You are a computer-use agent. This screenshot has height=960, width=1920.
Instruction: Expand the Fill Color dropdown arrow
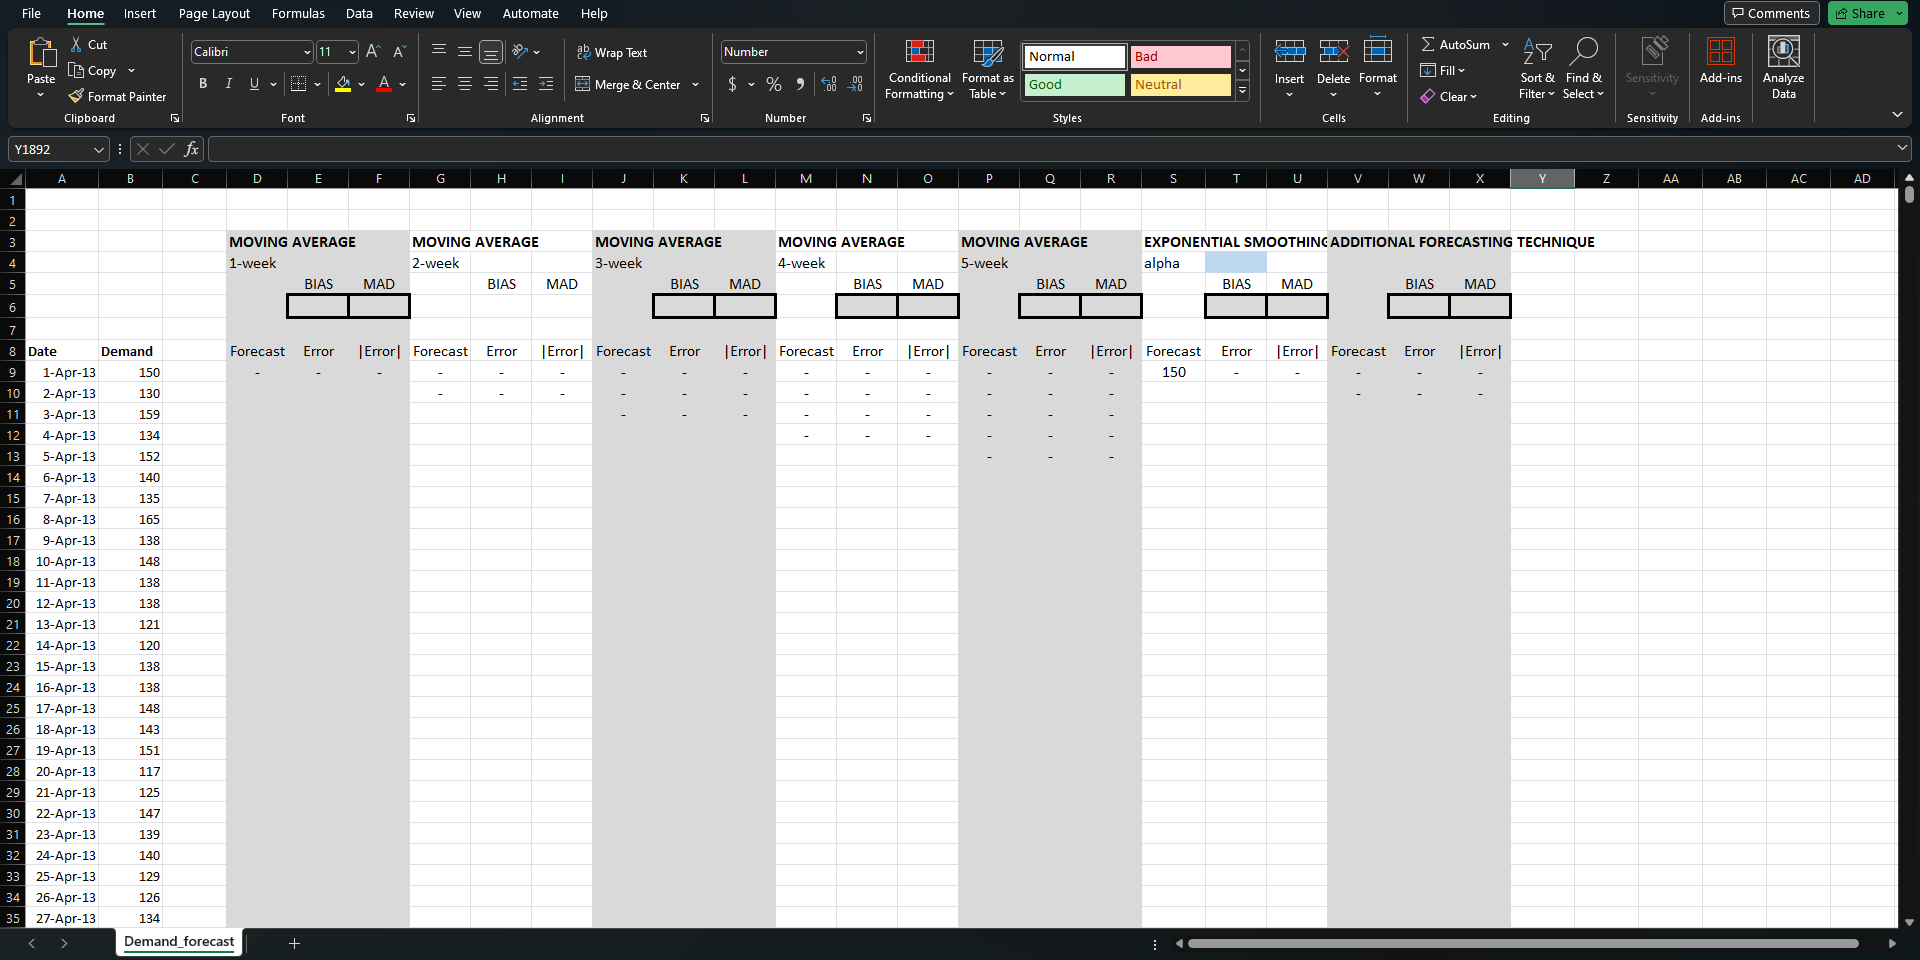click(362, 85)
